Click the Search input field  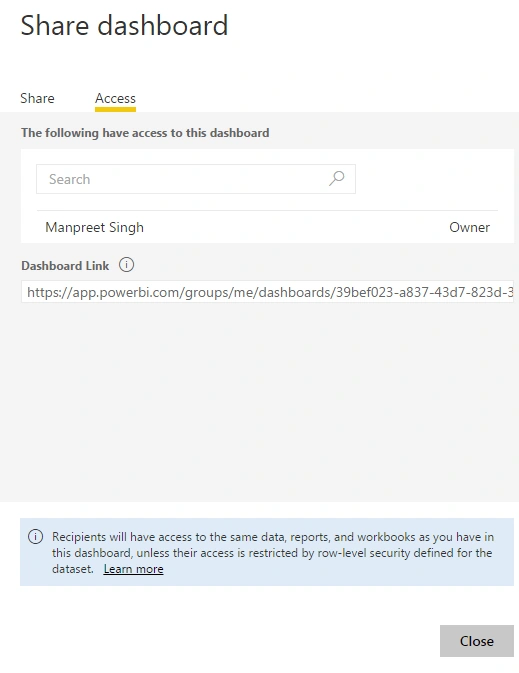pyautogui.click(x=196, y=179)
